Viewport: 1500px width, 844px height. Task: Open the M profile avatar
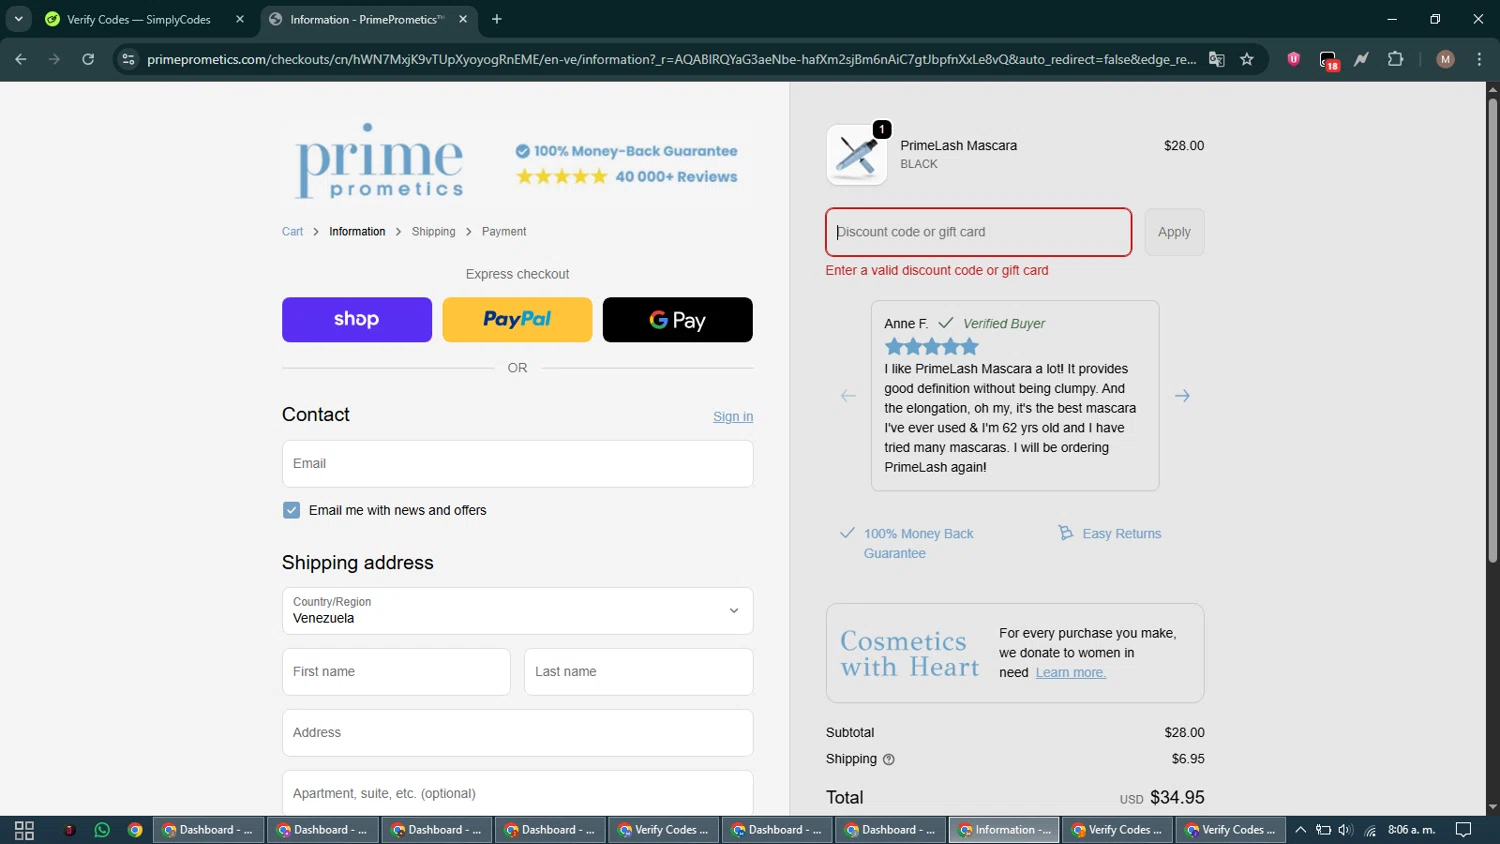tap(1445, 59)
